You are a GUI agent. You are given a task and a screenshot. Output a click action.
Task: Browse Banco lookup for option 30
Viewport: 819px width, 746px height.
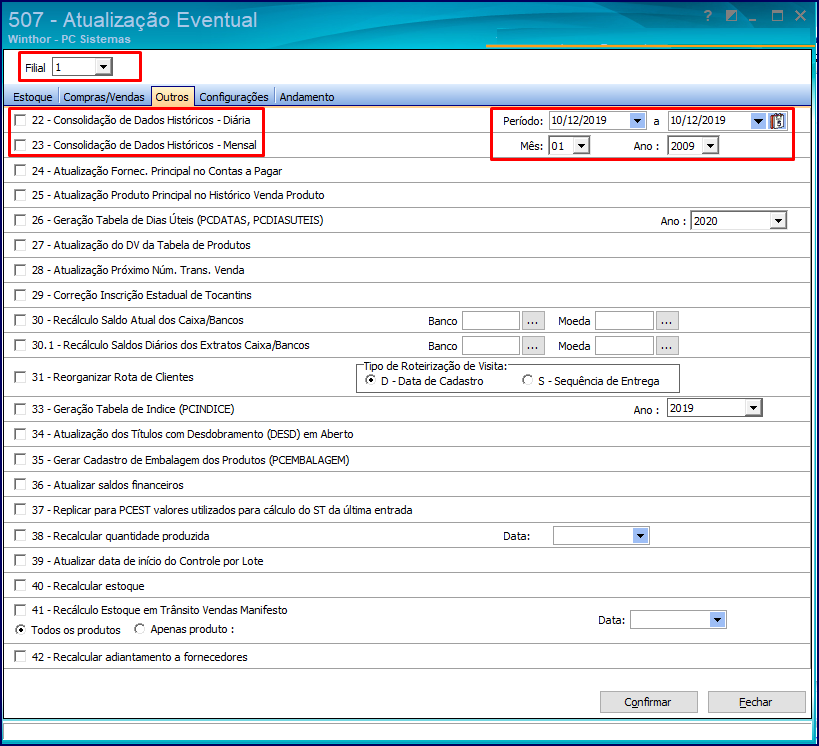[533, 321]
